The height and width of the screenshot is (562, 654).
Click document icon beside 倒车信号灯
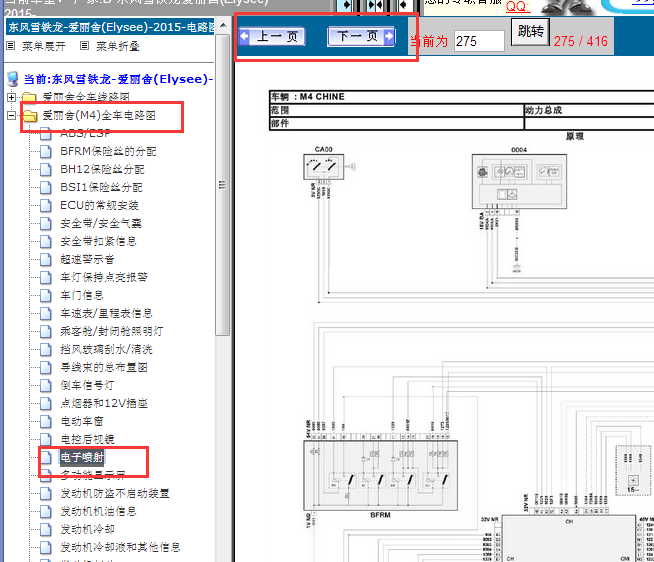(45, 385)
